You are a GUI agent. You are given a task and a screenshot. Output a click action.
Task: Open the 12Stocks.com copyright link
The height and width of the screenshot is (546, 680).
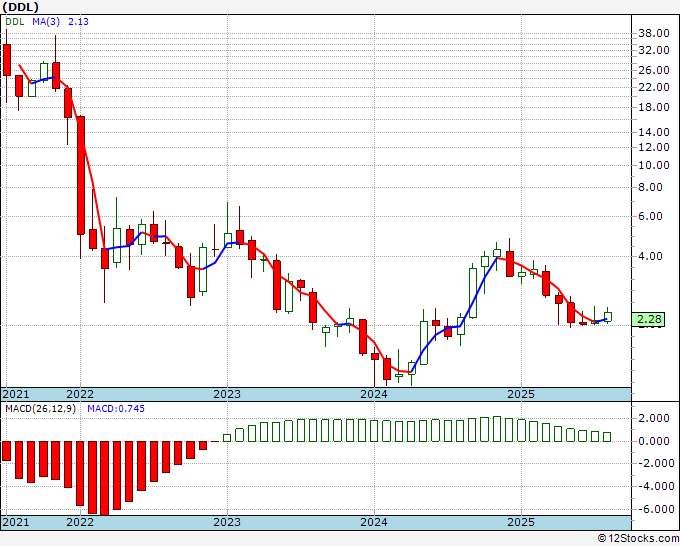click(638, 539)
